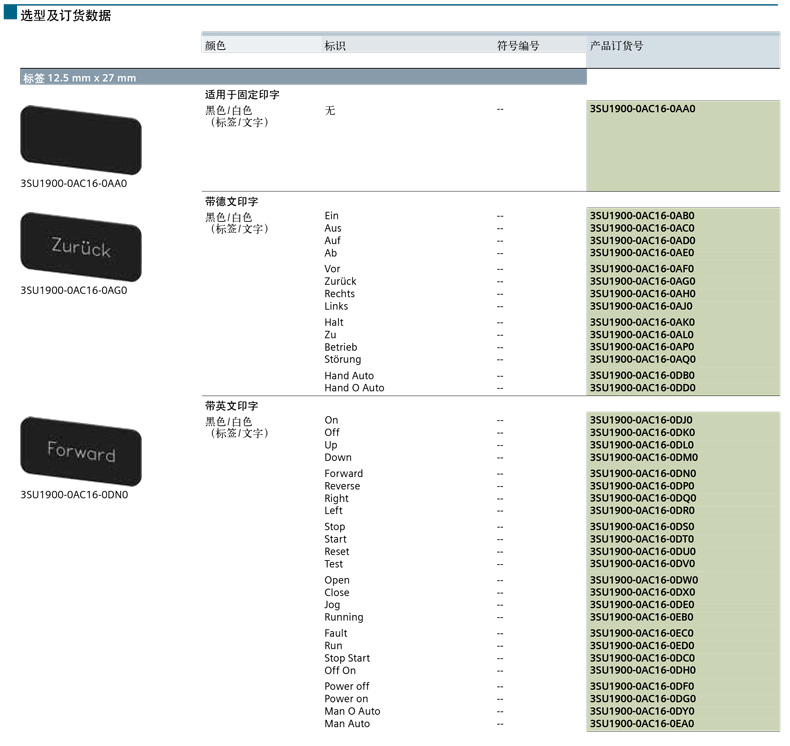The width and height of the screenshot is (790, 746).
Task: Select the Hand O Auto label entry
Action: click(x=354, y=388)
